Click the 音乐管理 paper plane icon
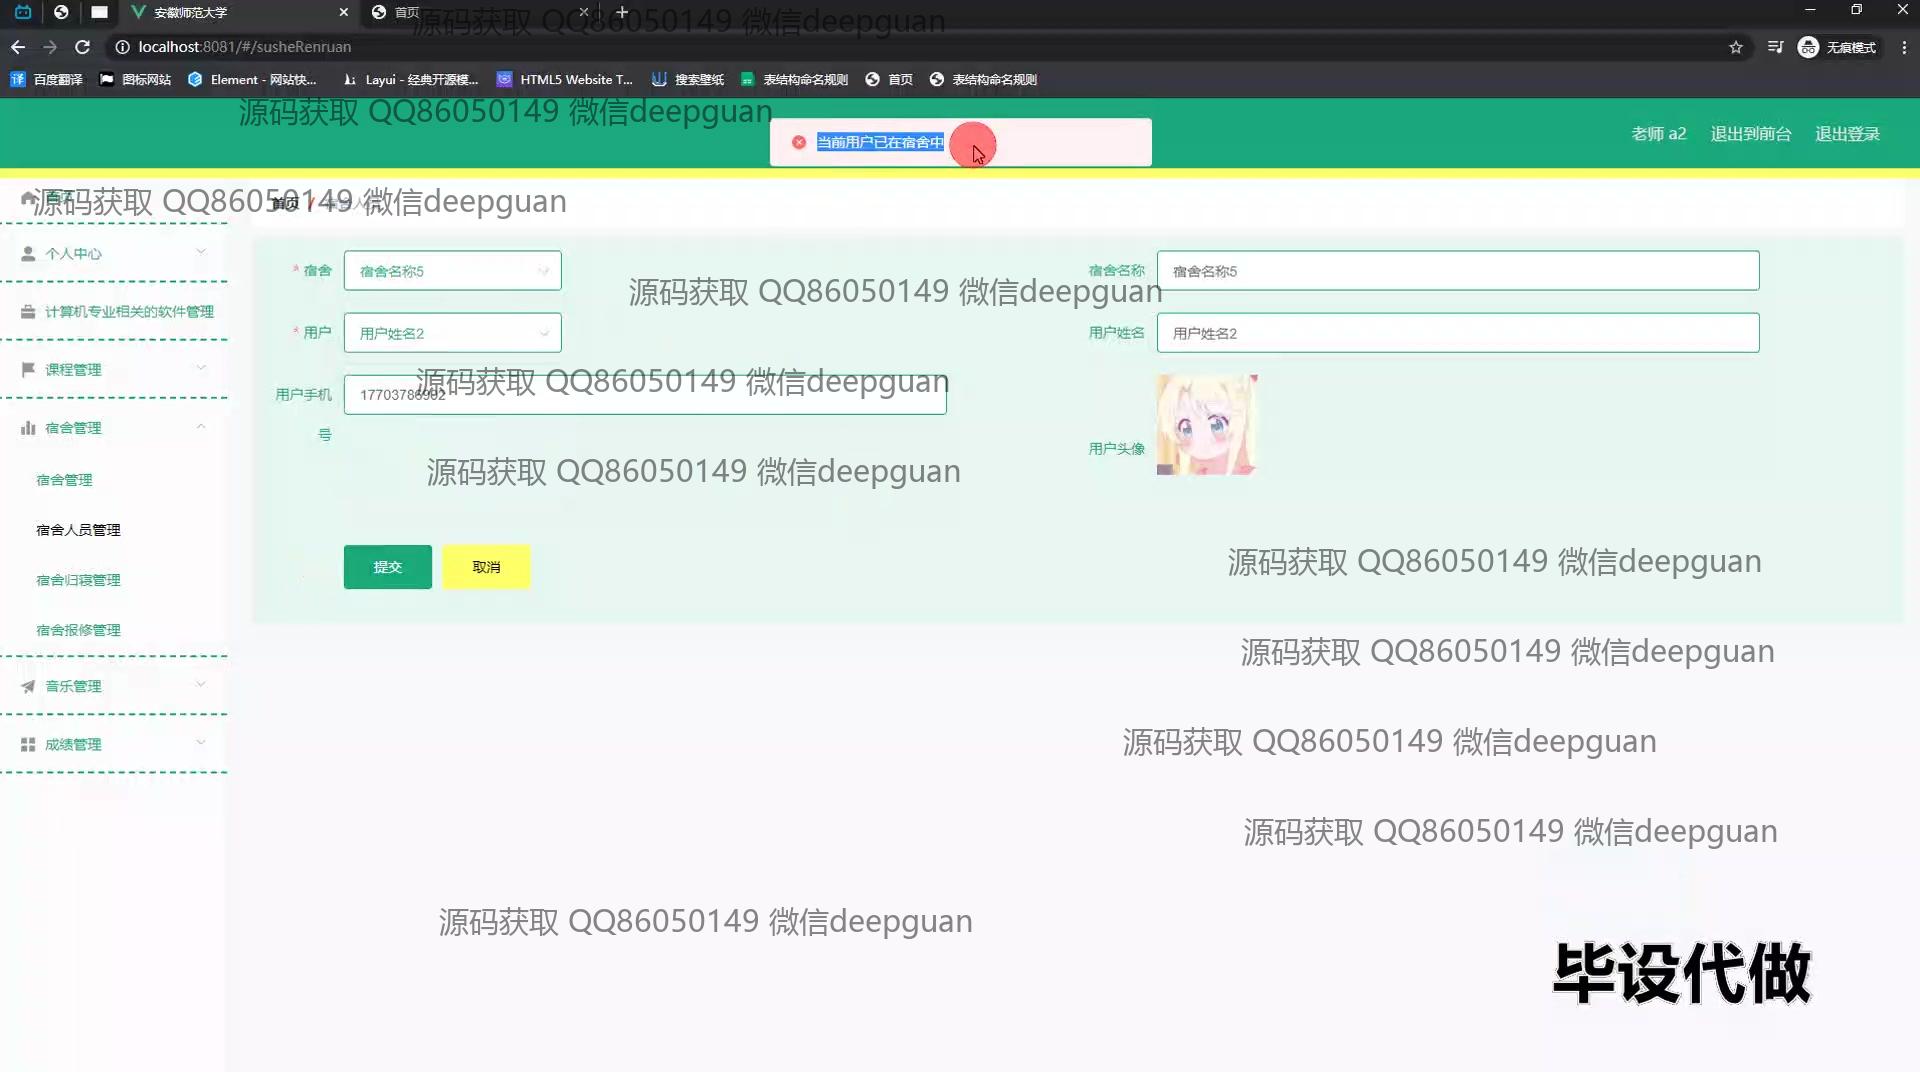The image size is (1920, 1072). pyautogui.click(x=28, y=686)
